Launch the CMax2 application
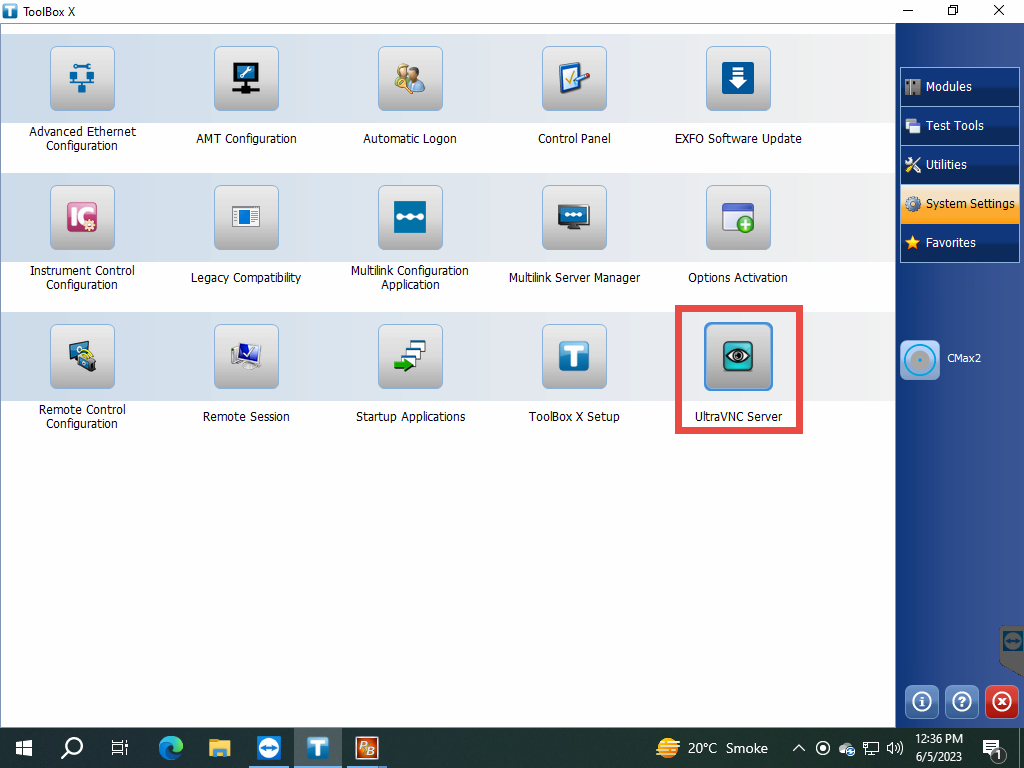 pos(920,359)
